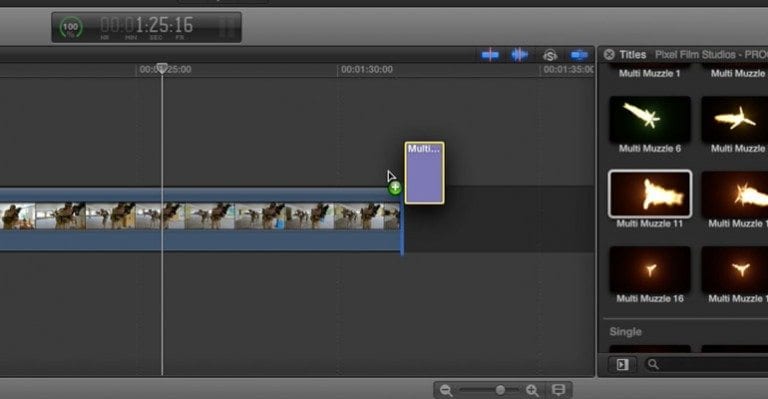Click the 00:01:30:00 ruler mark
The height and width of the screenshot is (399, 768).
click(x=367, y=70)
